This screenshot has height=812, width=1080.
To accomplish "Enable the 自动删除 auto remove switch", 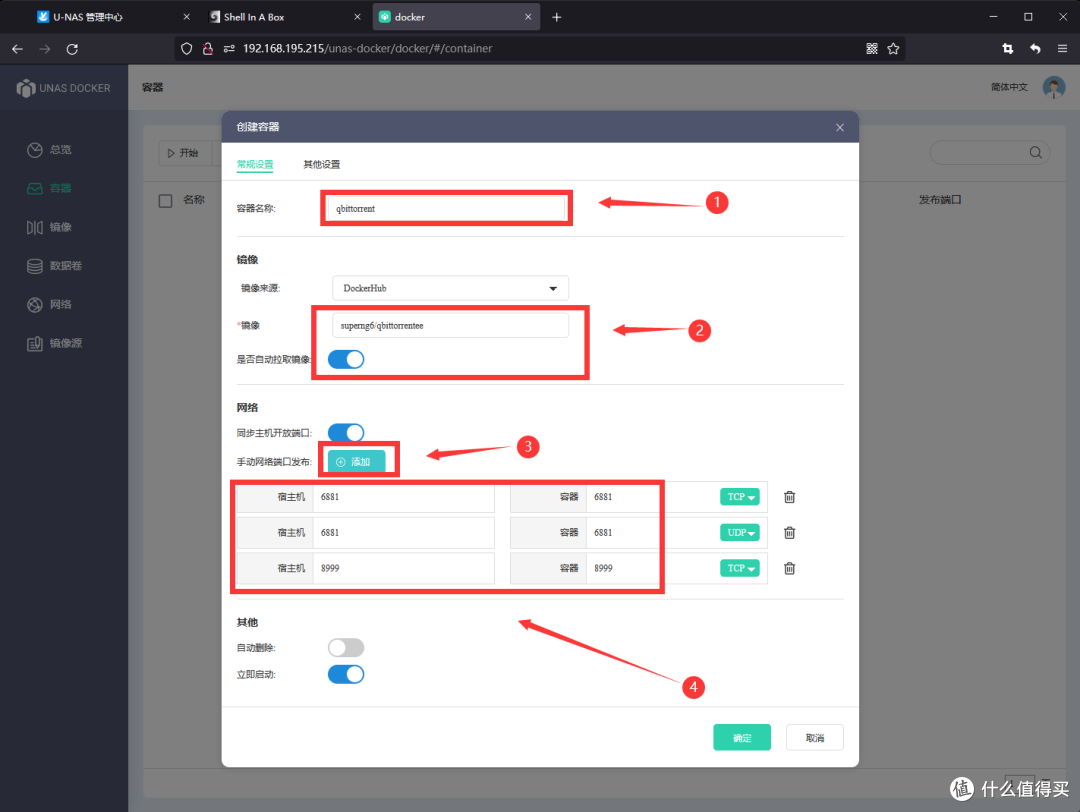I will (346, 648).
